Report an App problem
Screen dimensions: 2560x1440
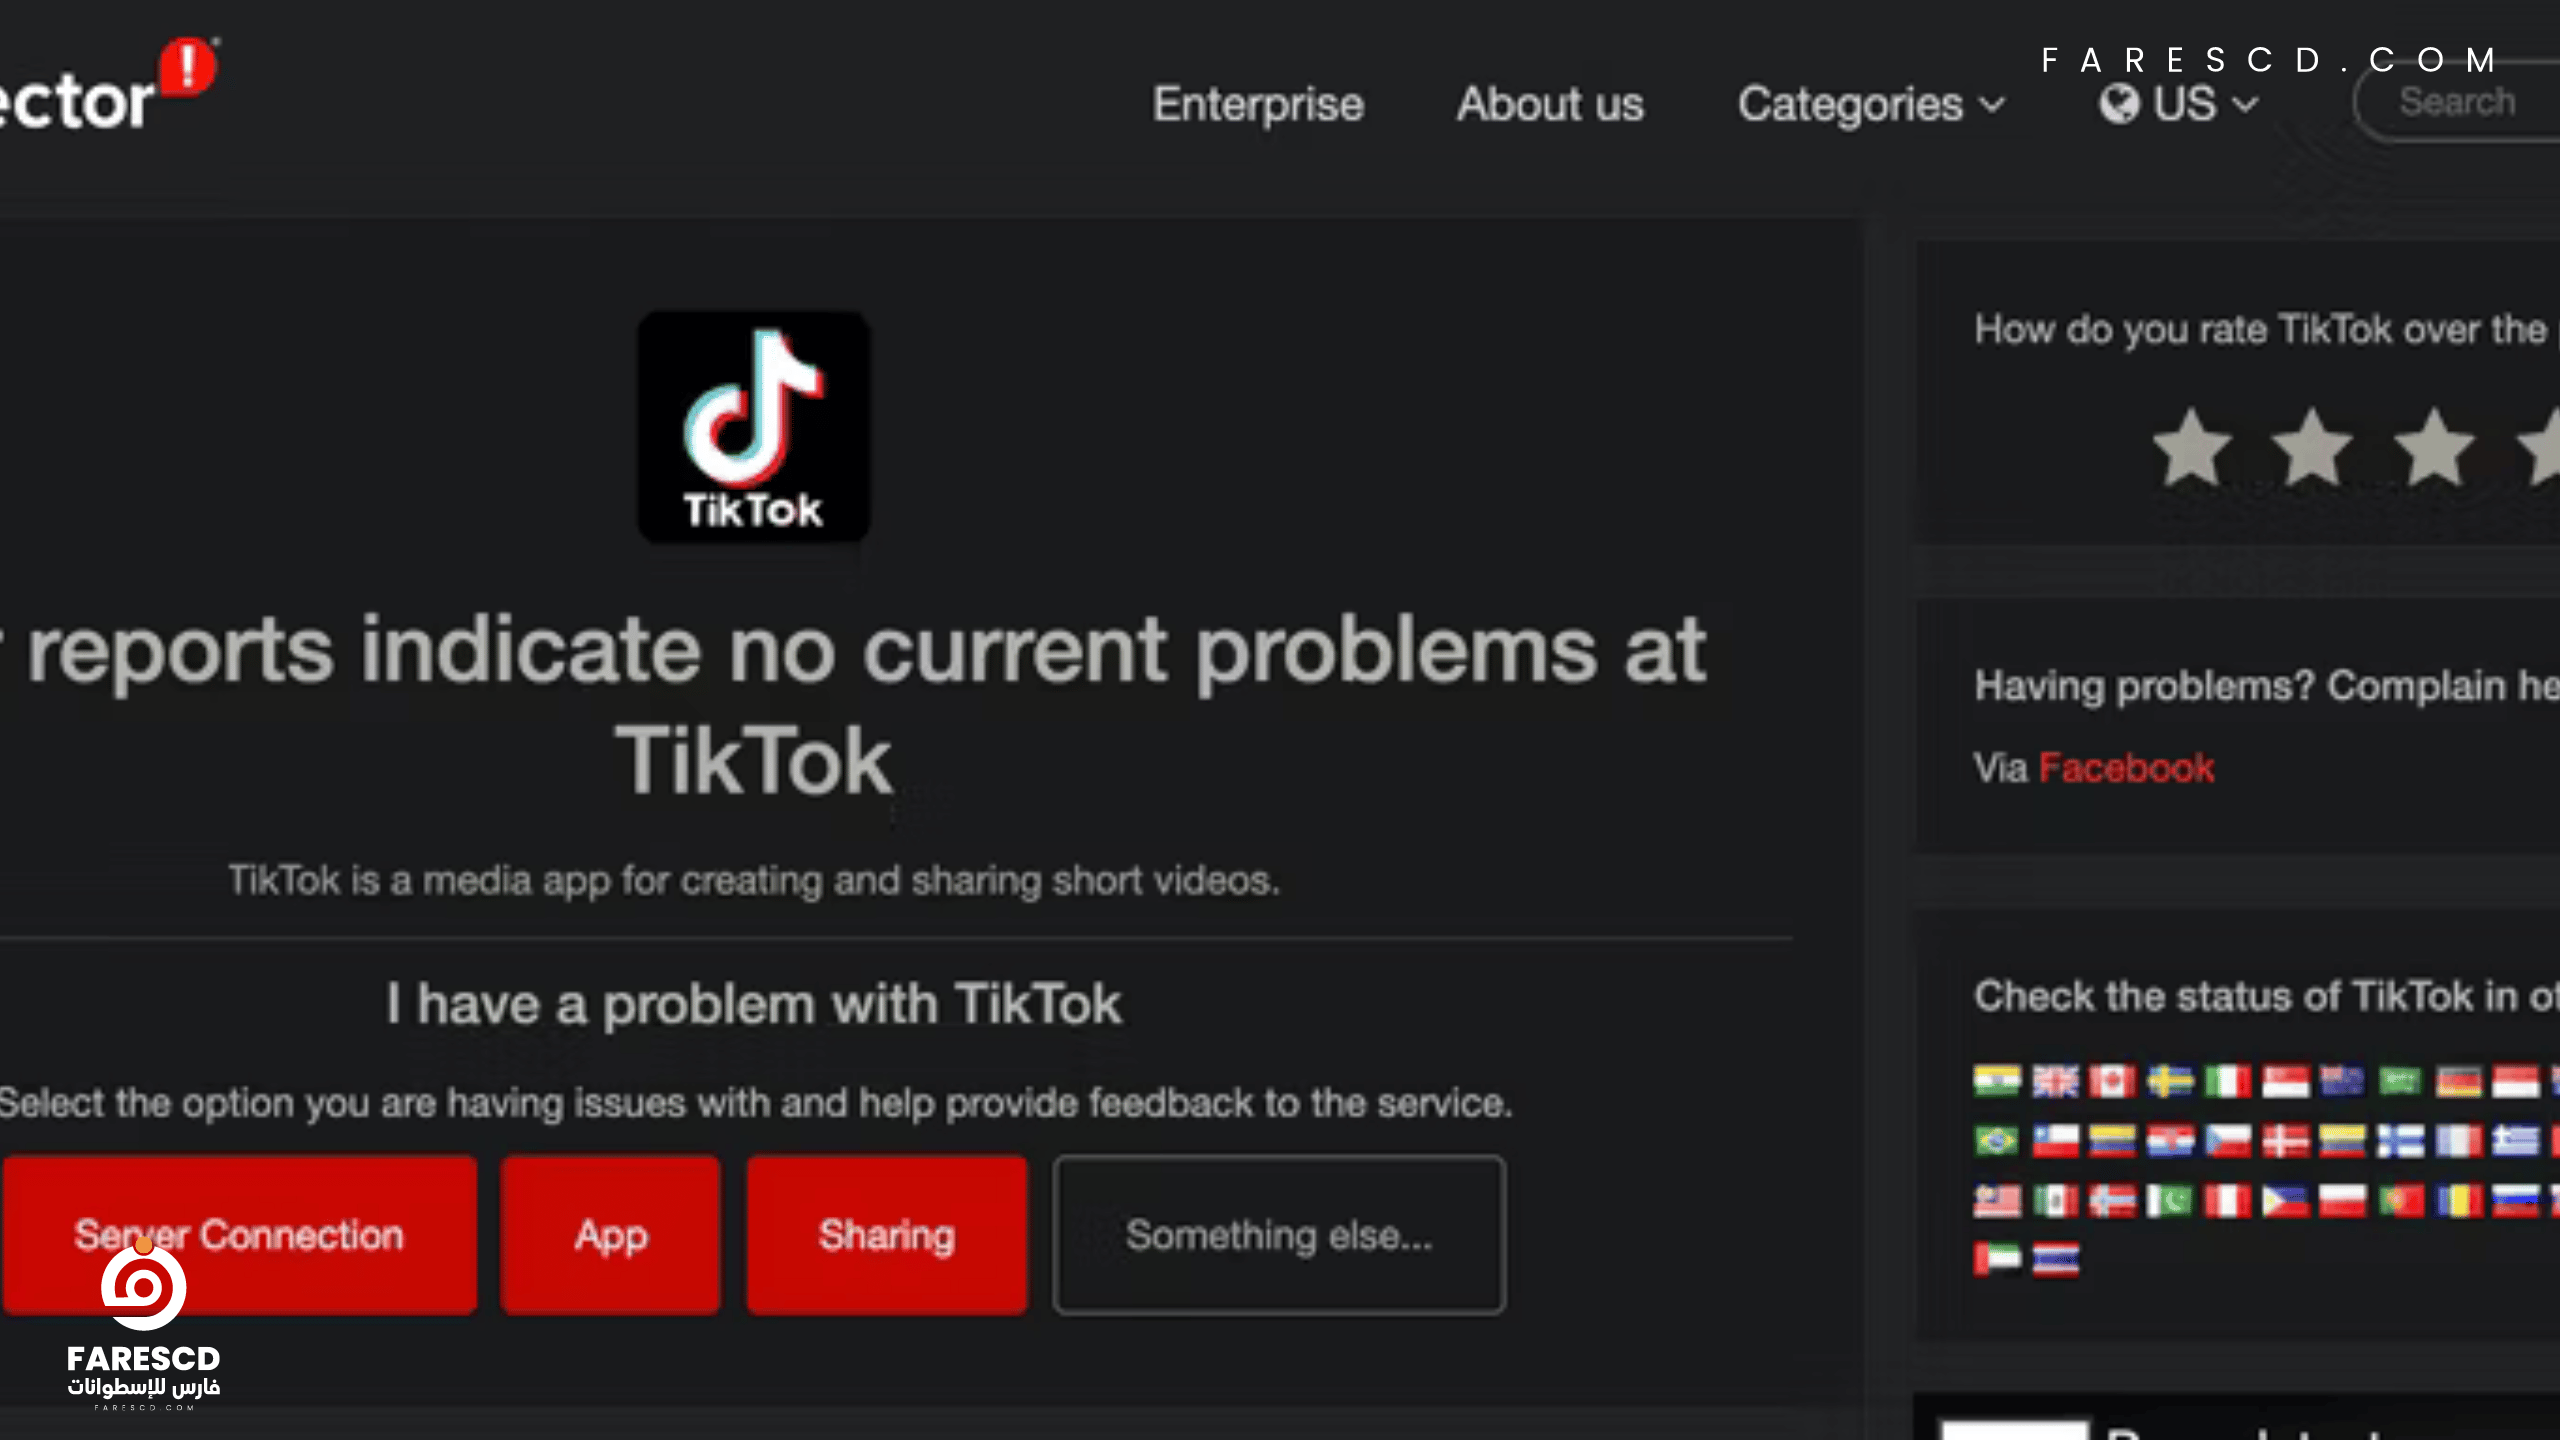[x=611, y=1235]
